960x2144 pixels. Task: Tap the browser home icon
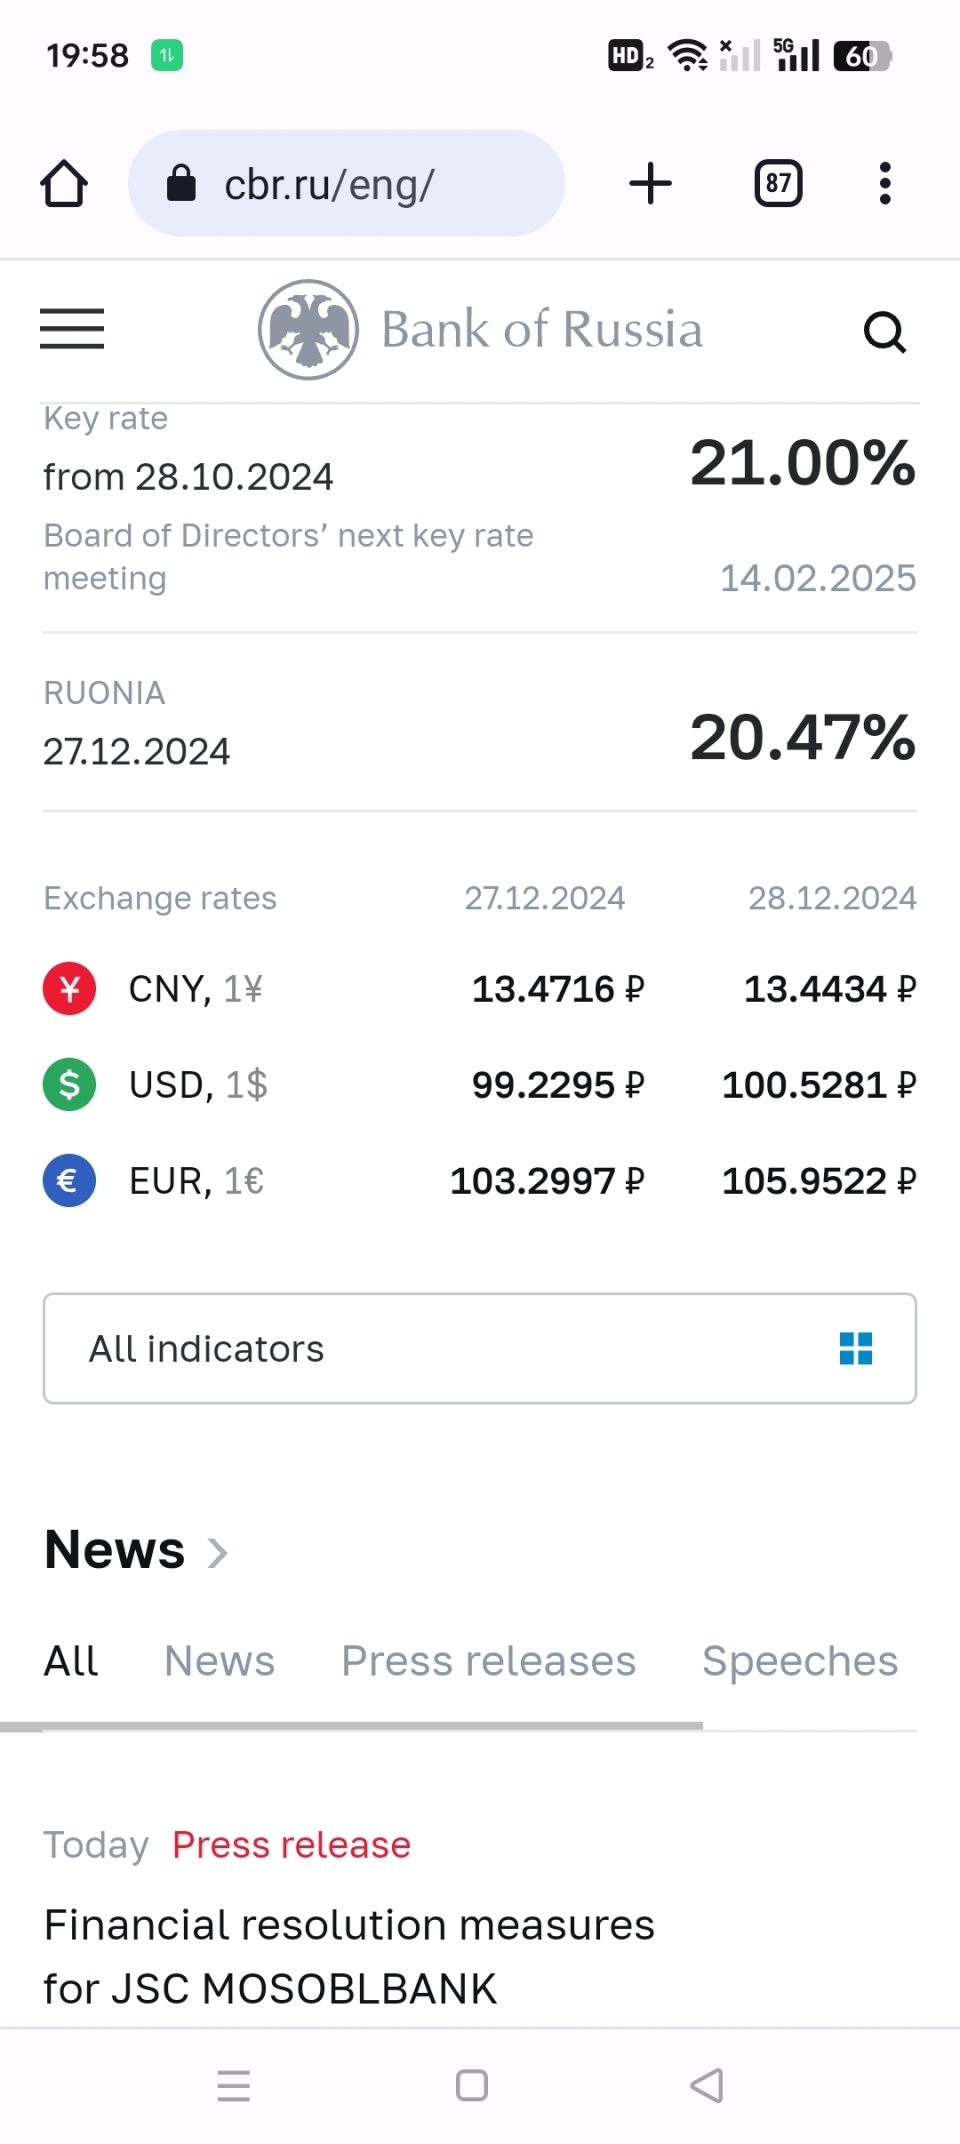[x=64, y=184]
